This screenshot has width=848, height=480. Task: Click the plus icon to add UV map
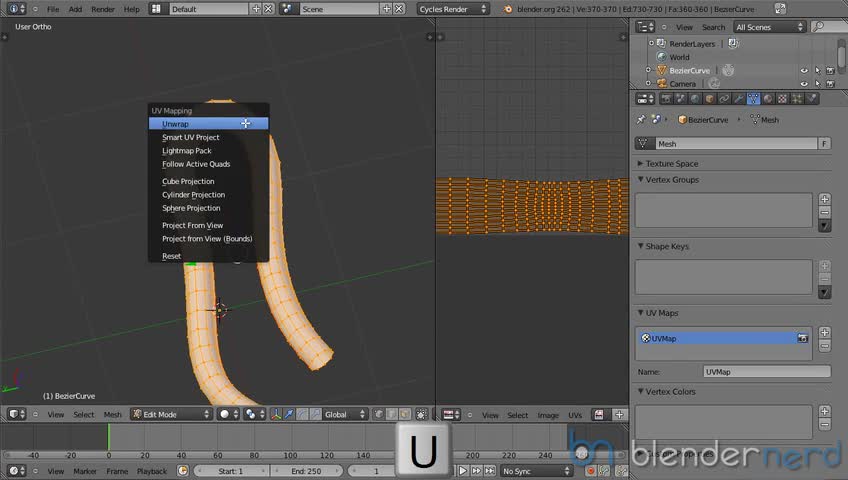tap(824, 332)
